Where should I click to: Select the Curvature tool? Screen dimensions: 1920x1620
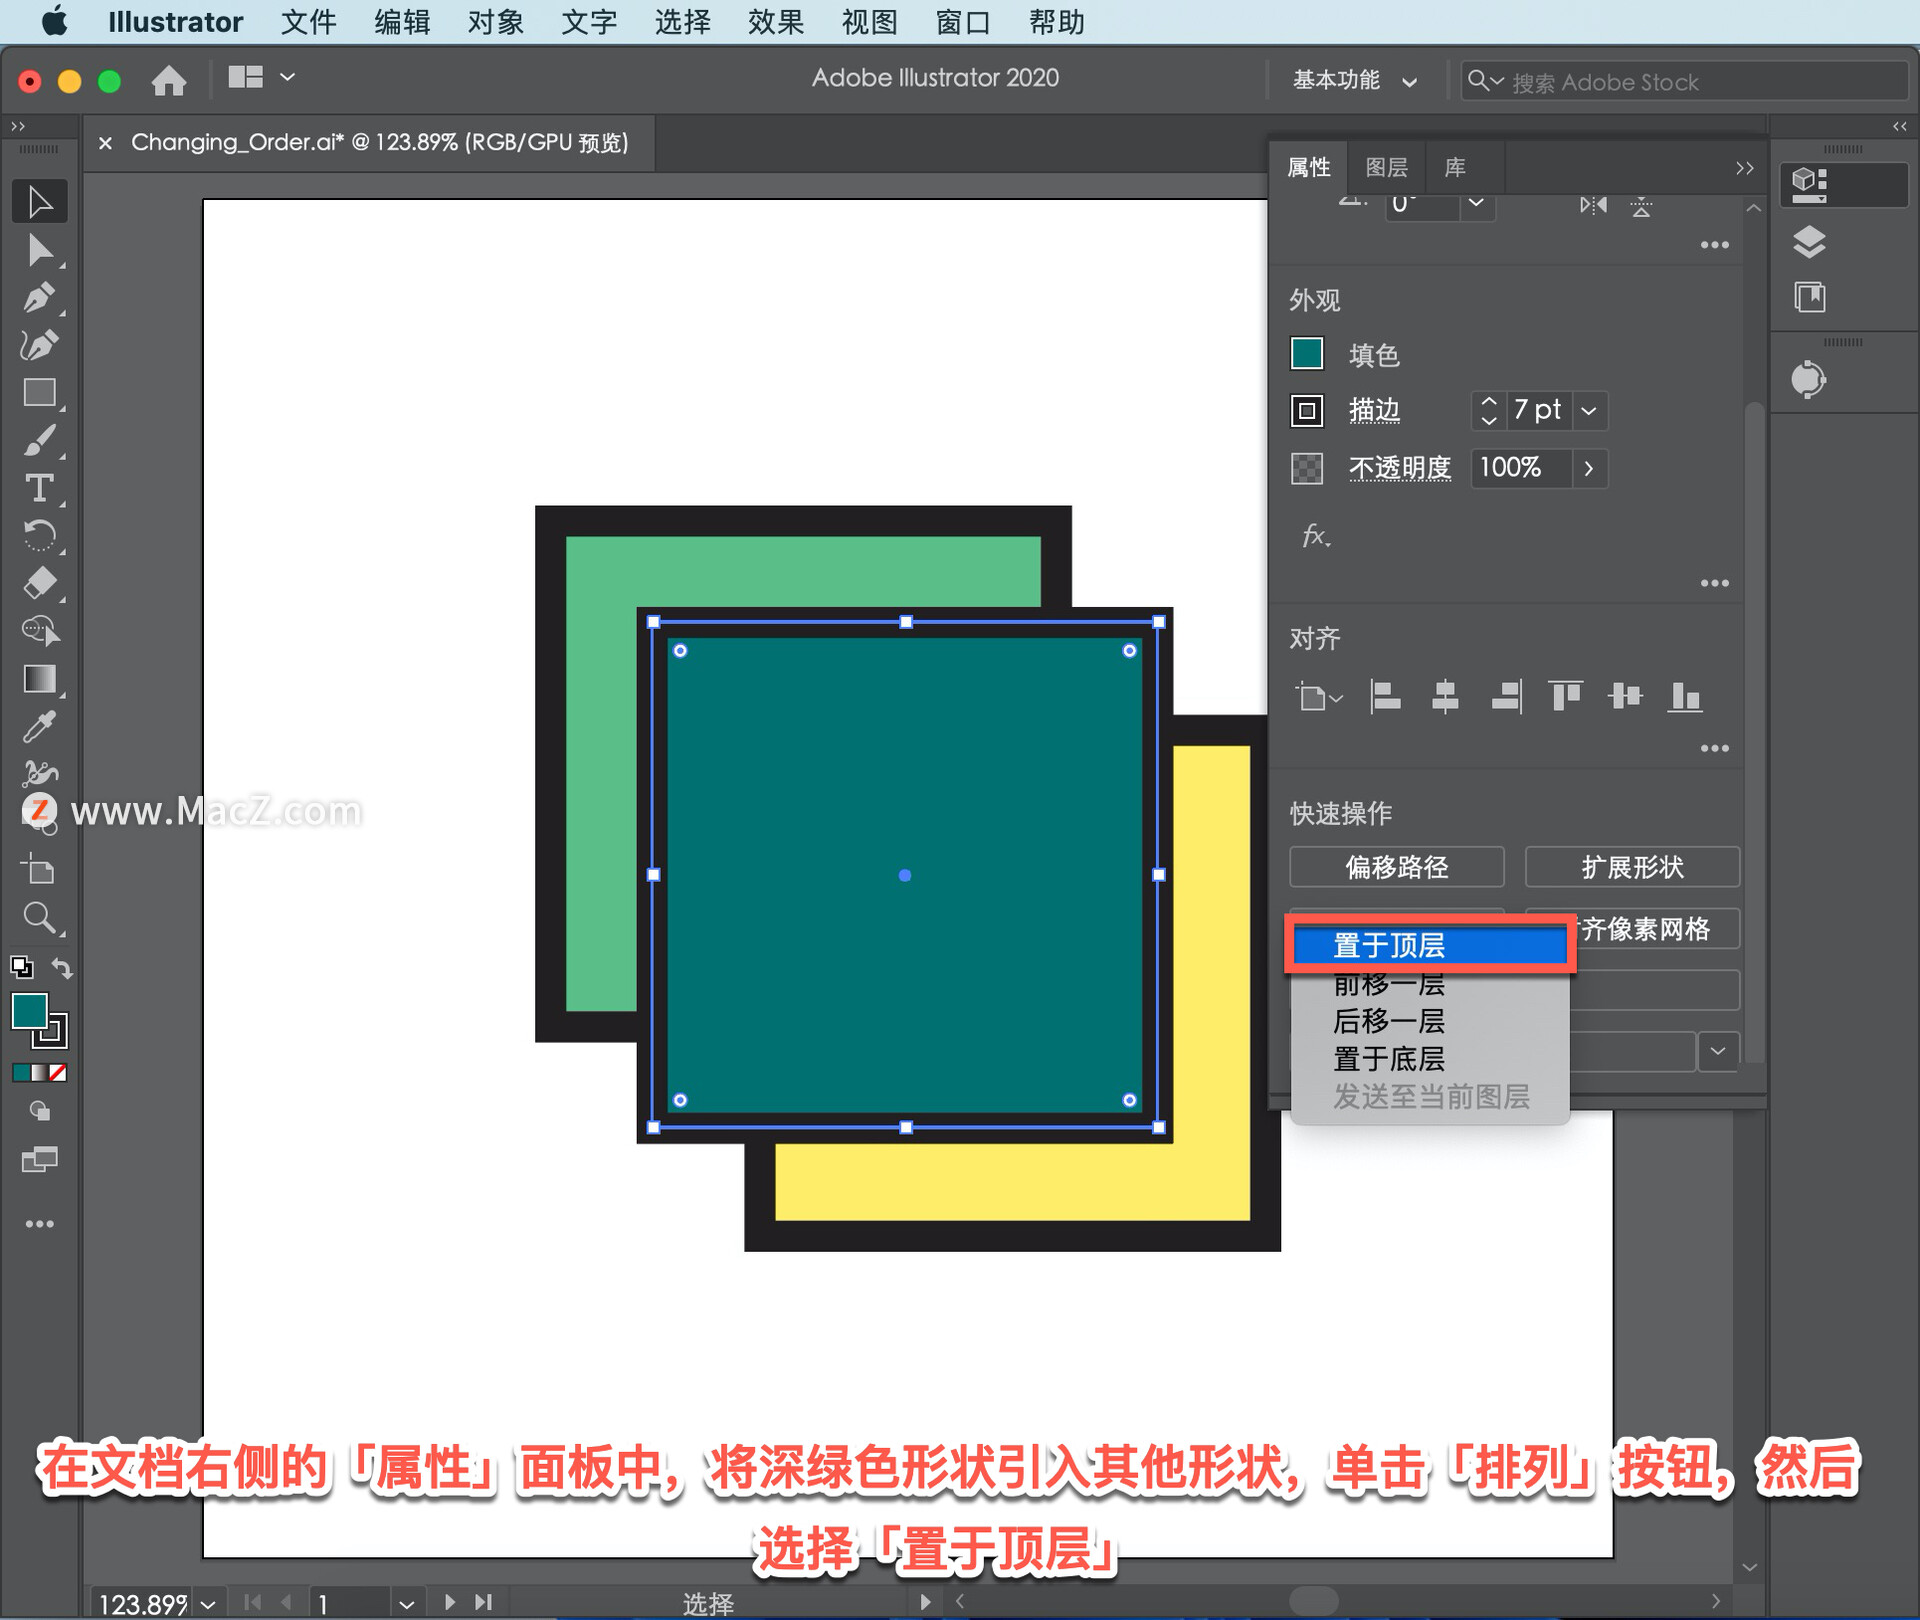tap(40, 345)
